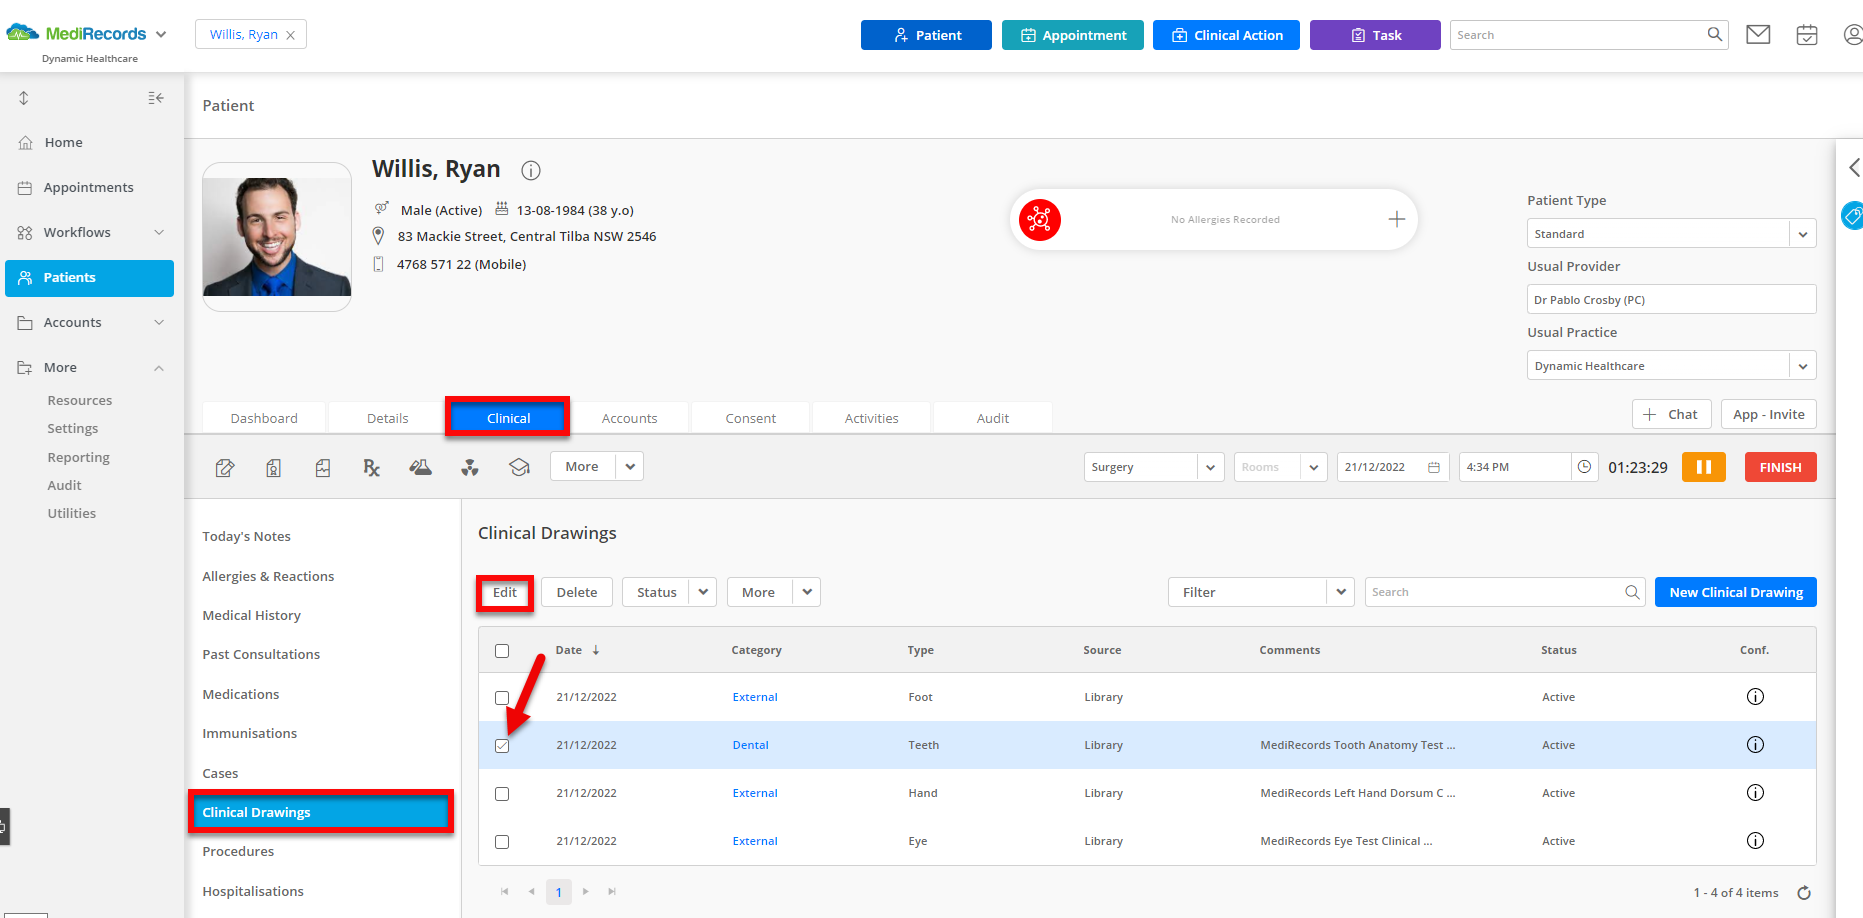
Task: Open the pathology request flask icon
Action: [x=420, y=467]
